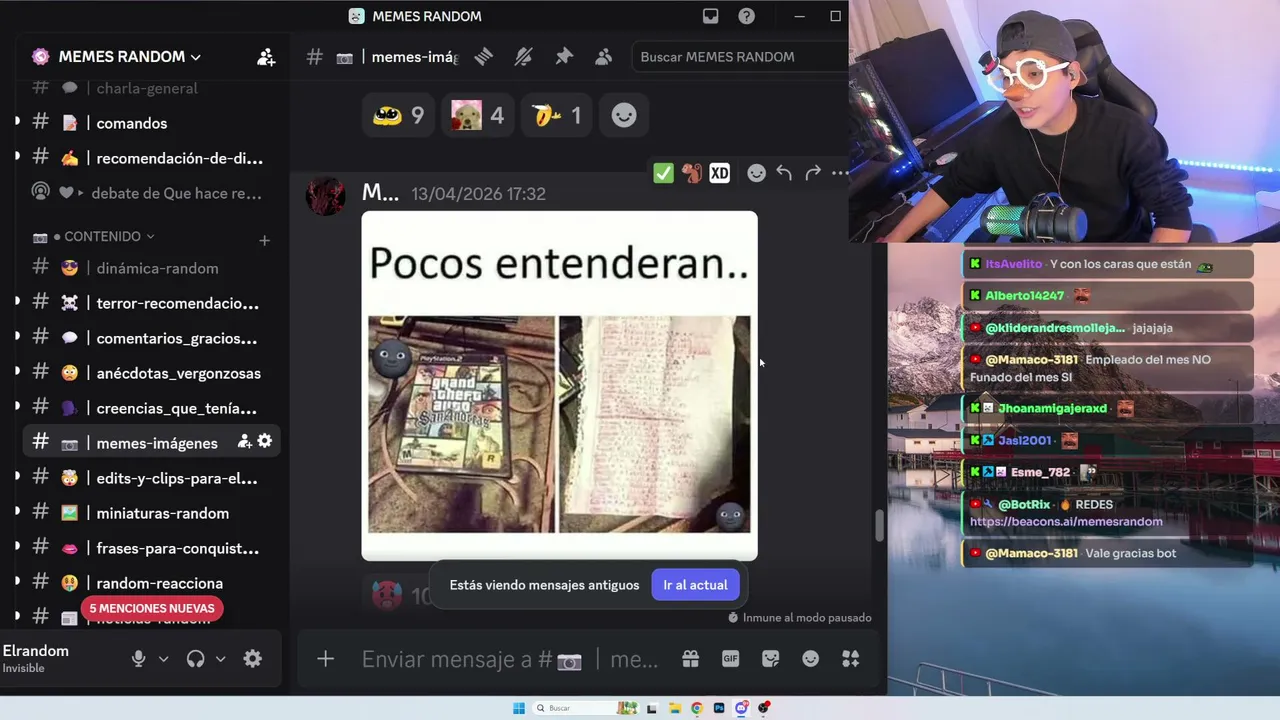Screen dimensions: 1280x720
Task: Select the memes-imágenes channel
Action: point(150,442)
